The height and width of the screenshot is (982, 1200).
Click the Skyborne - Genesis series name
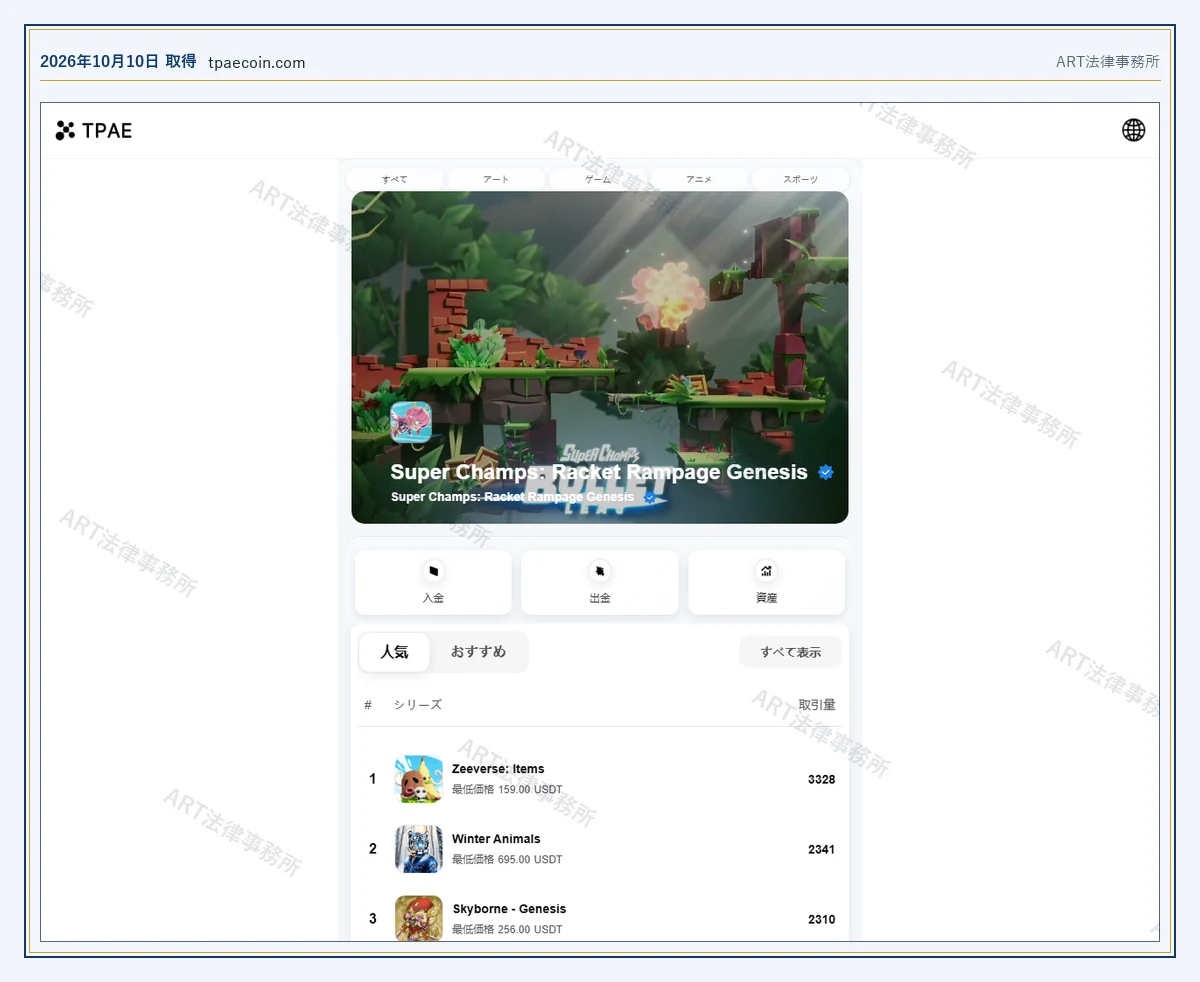click(x=509, y=909)
